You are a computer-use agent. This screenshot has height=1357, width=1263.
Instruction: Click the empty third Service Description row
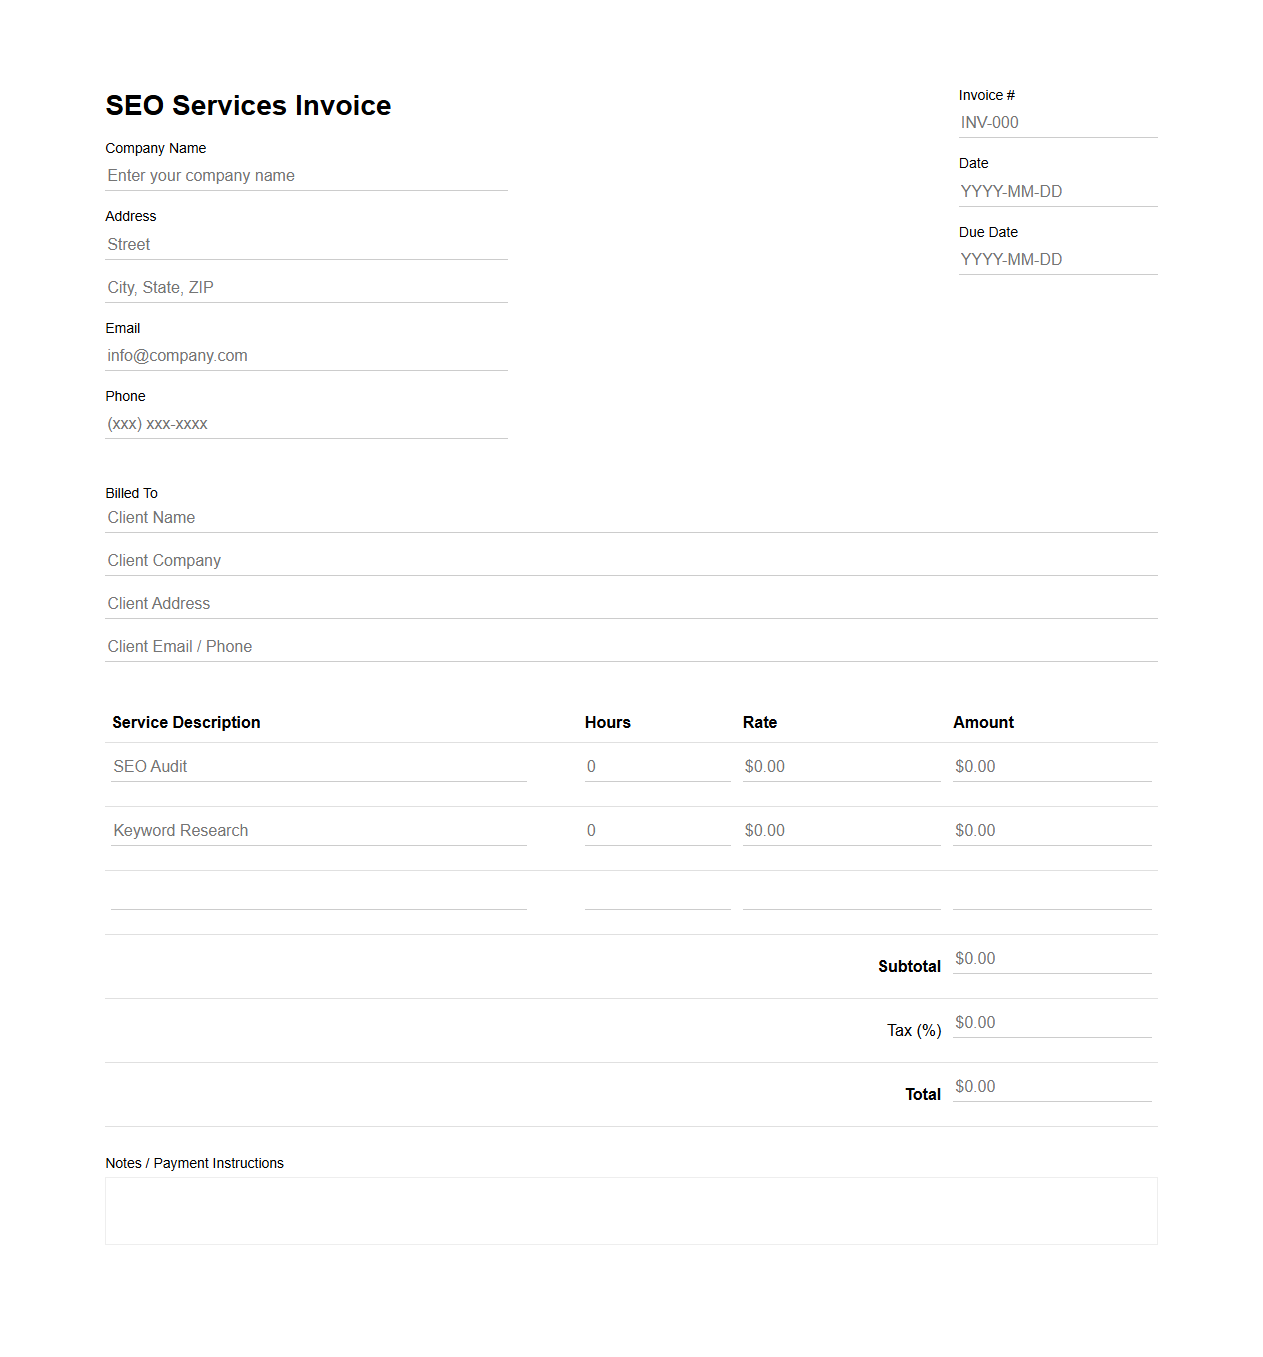[318, 897]
